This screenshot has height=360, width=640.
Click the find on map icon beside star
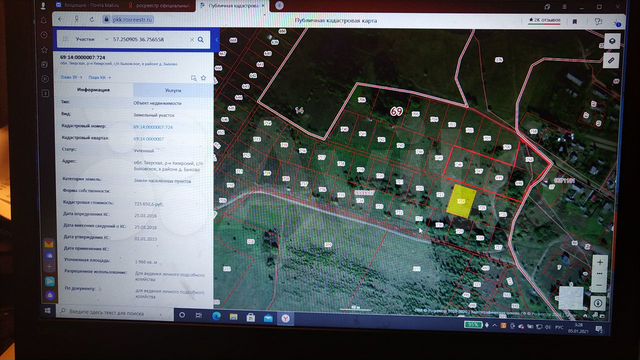[x=193, y=78]
